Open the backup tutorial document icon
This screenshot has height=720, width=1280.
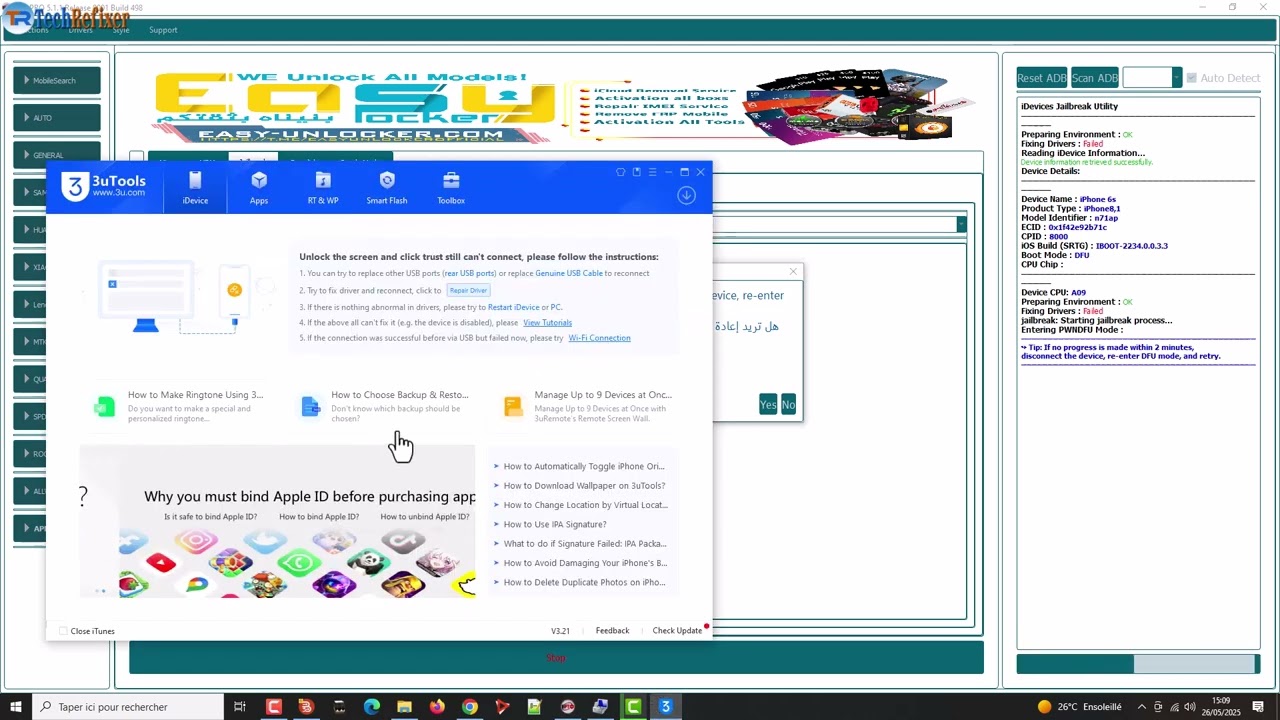coord(310,406)
